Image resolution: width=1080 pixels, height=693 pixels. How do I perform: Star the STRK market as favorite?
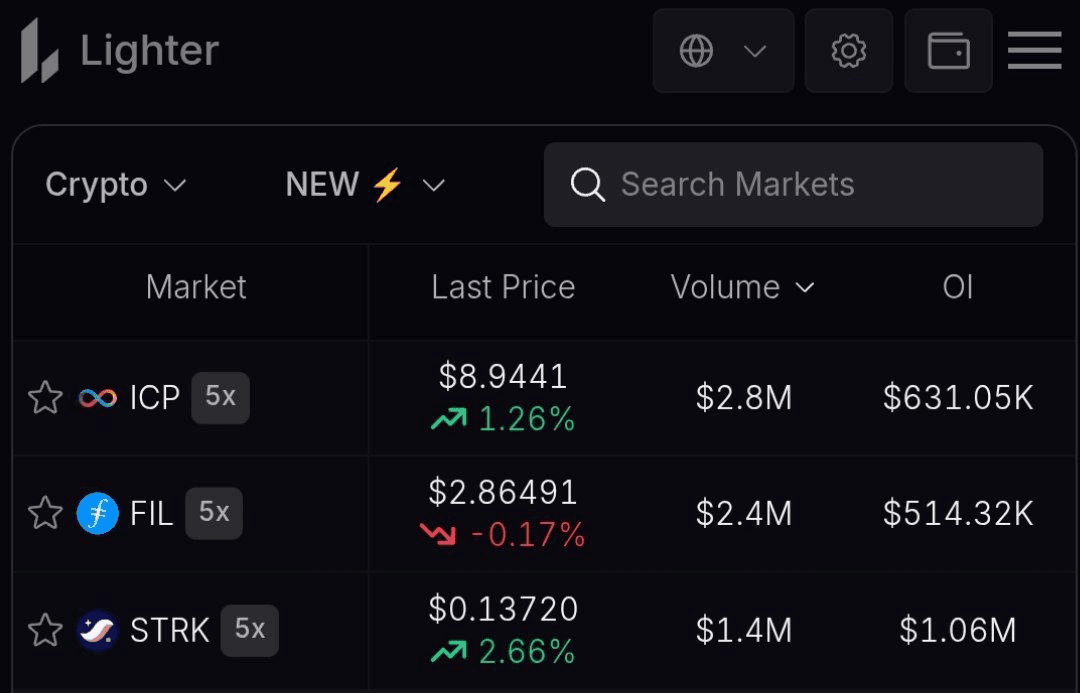[x=45, y=630]
